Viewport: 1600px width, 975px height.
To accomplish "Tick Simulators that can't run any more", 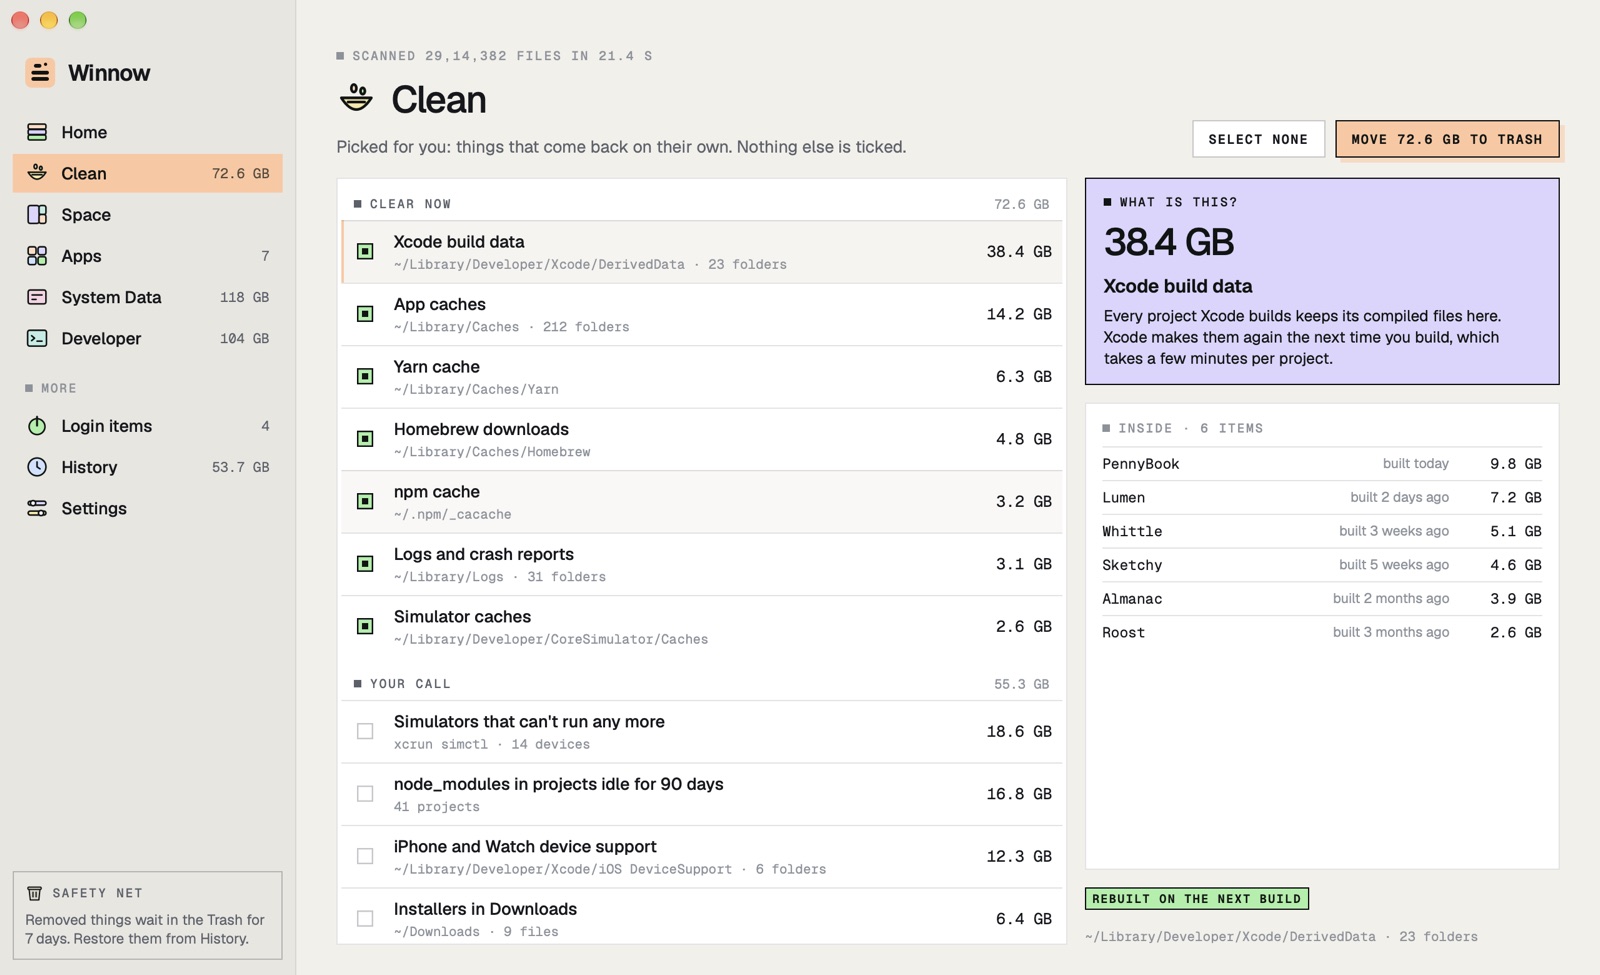I will coord(365,731).
